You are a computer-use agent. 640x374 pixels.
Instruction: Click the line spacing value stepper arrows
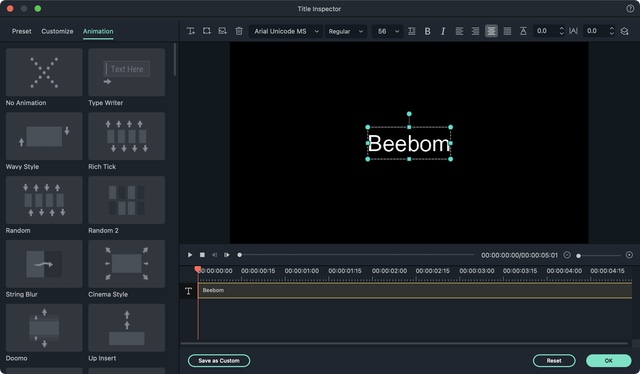(x=561, y=31)
